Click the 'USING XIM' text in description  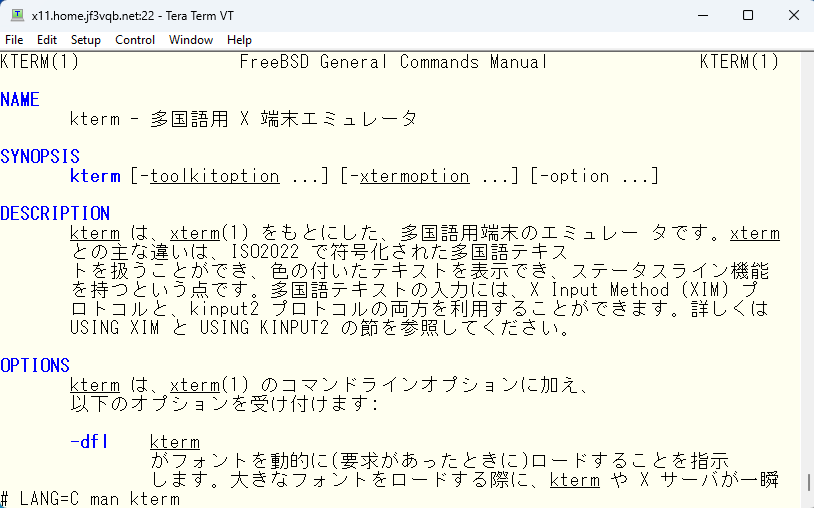[x=115, y=327]
